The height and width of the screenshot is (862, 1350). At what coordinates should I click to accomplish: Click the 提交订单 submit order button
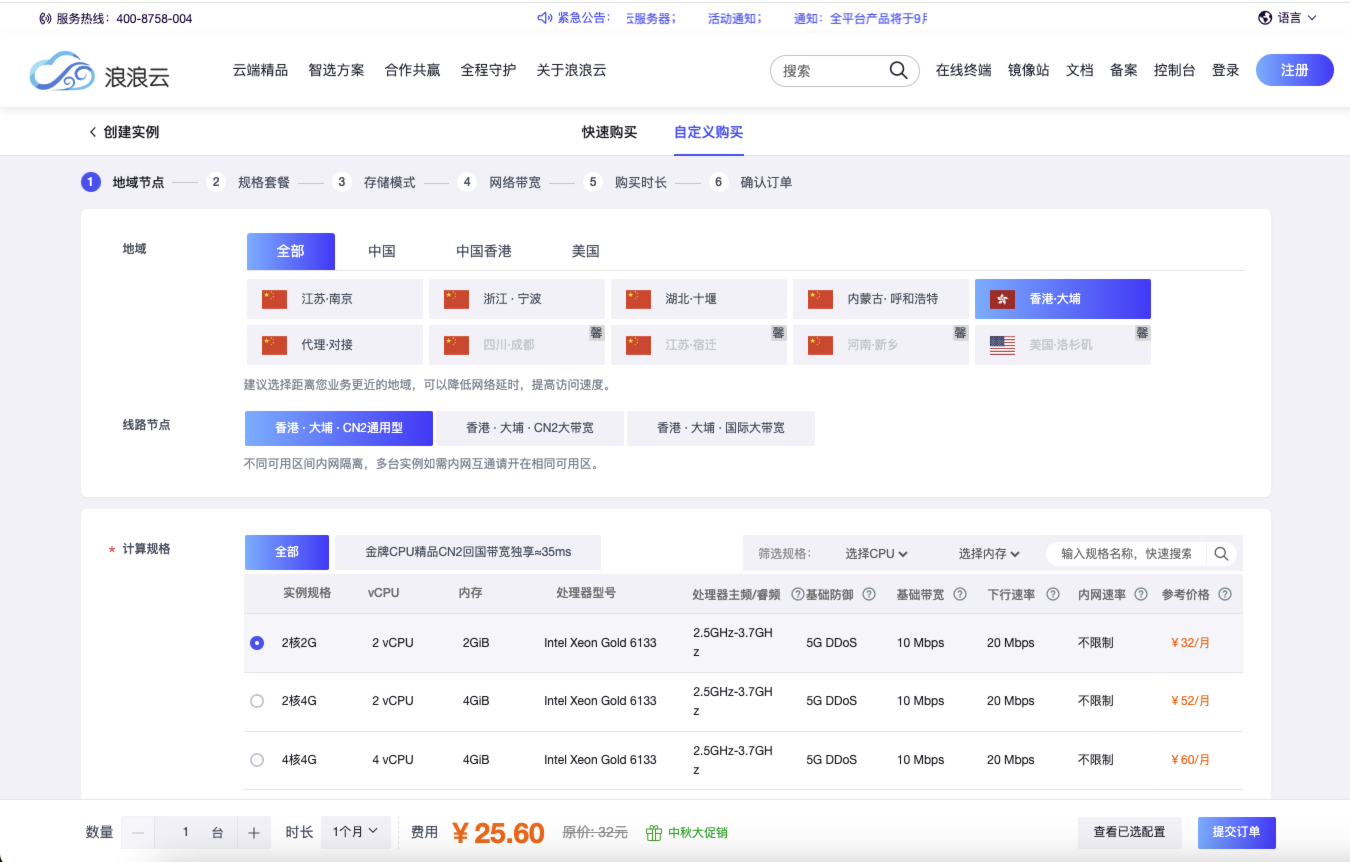1237,832
